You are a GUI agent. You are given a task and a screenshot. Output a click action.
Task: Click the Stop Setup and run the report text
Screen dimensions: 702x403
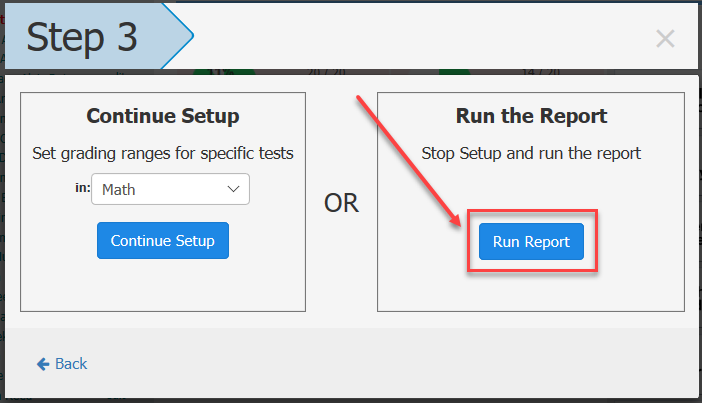click(531, 153)
